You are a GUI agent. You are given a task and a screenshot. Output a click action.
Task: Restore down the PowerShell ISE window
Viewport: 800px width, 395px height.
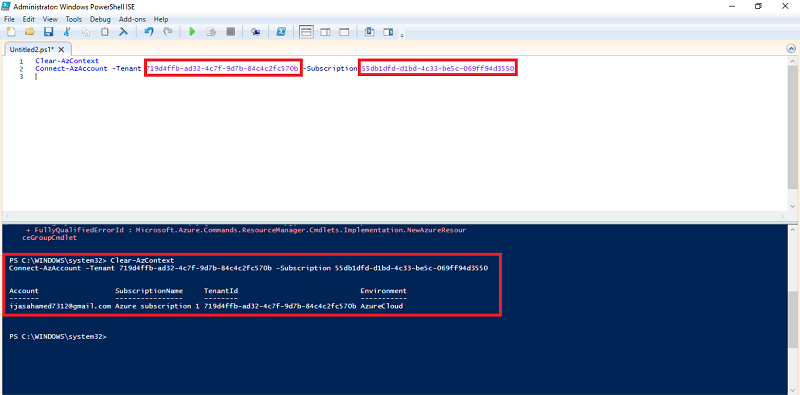pos(759,6)
